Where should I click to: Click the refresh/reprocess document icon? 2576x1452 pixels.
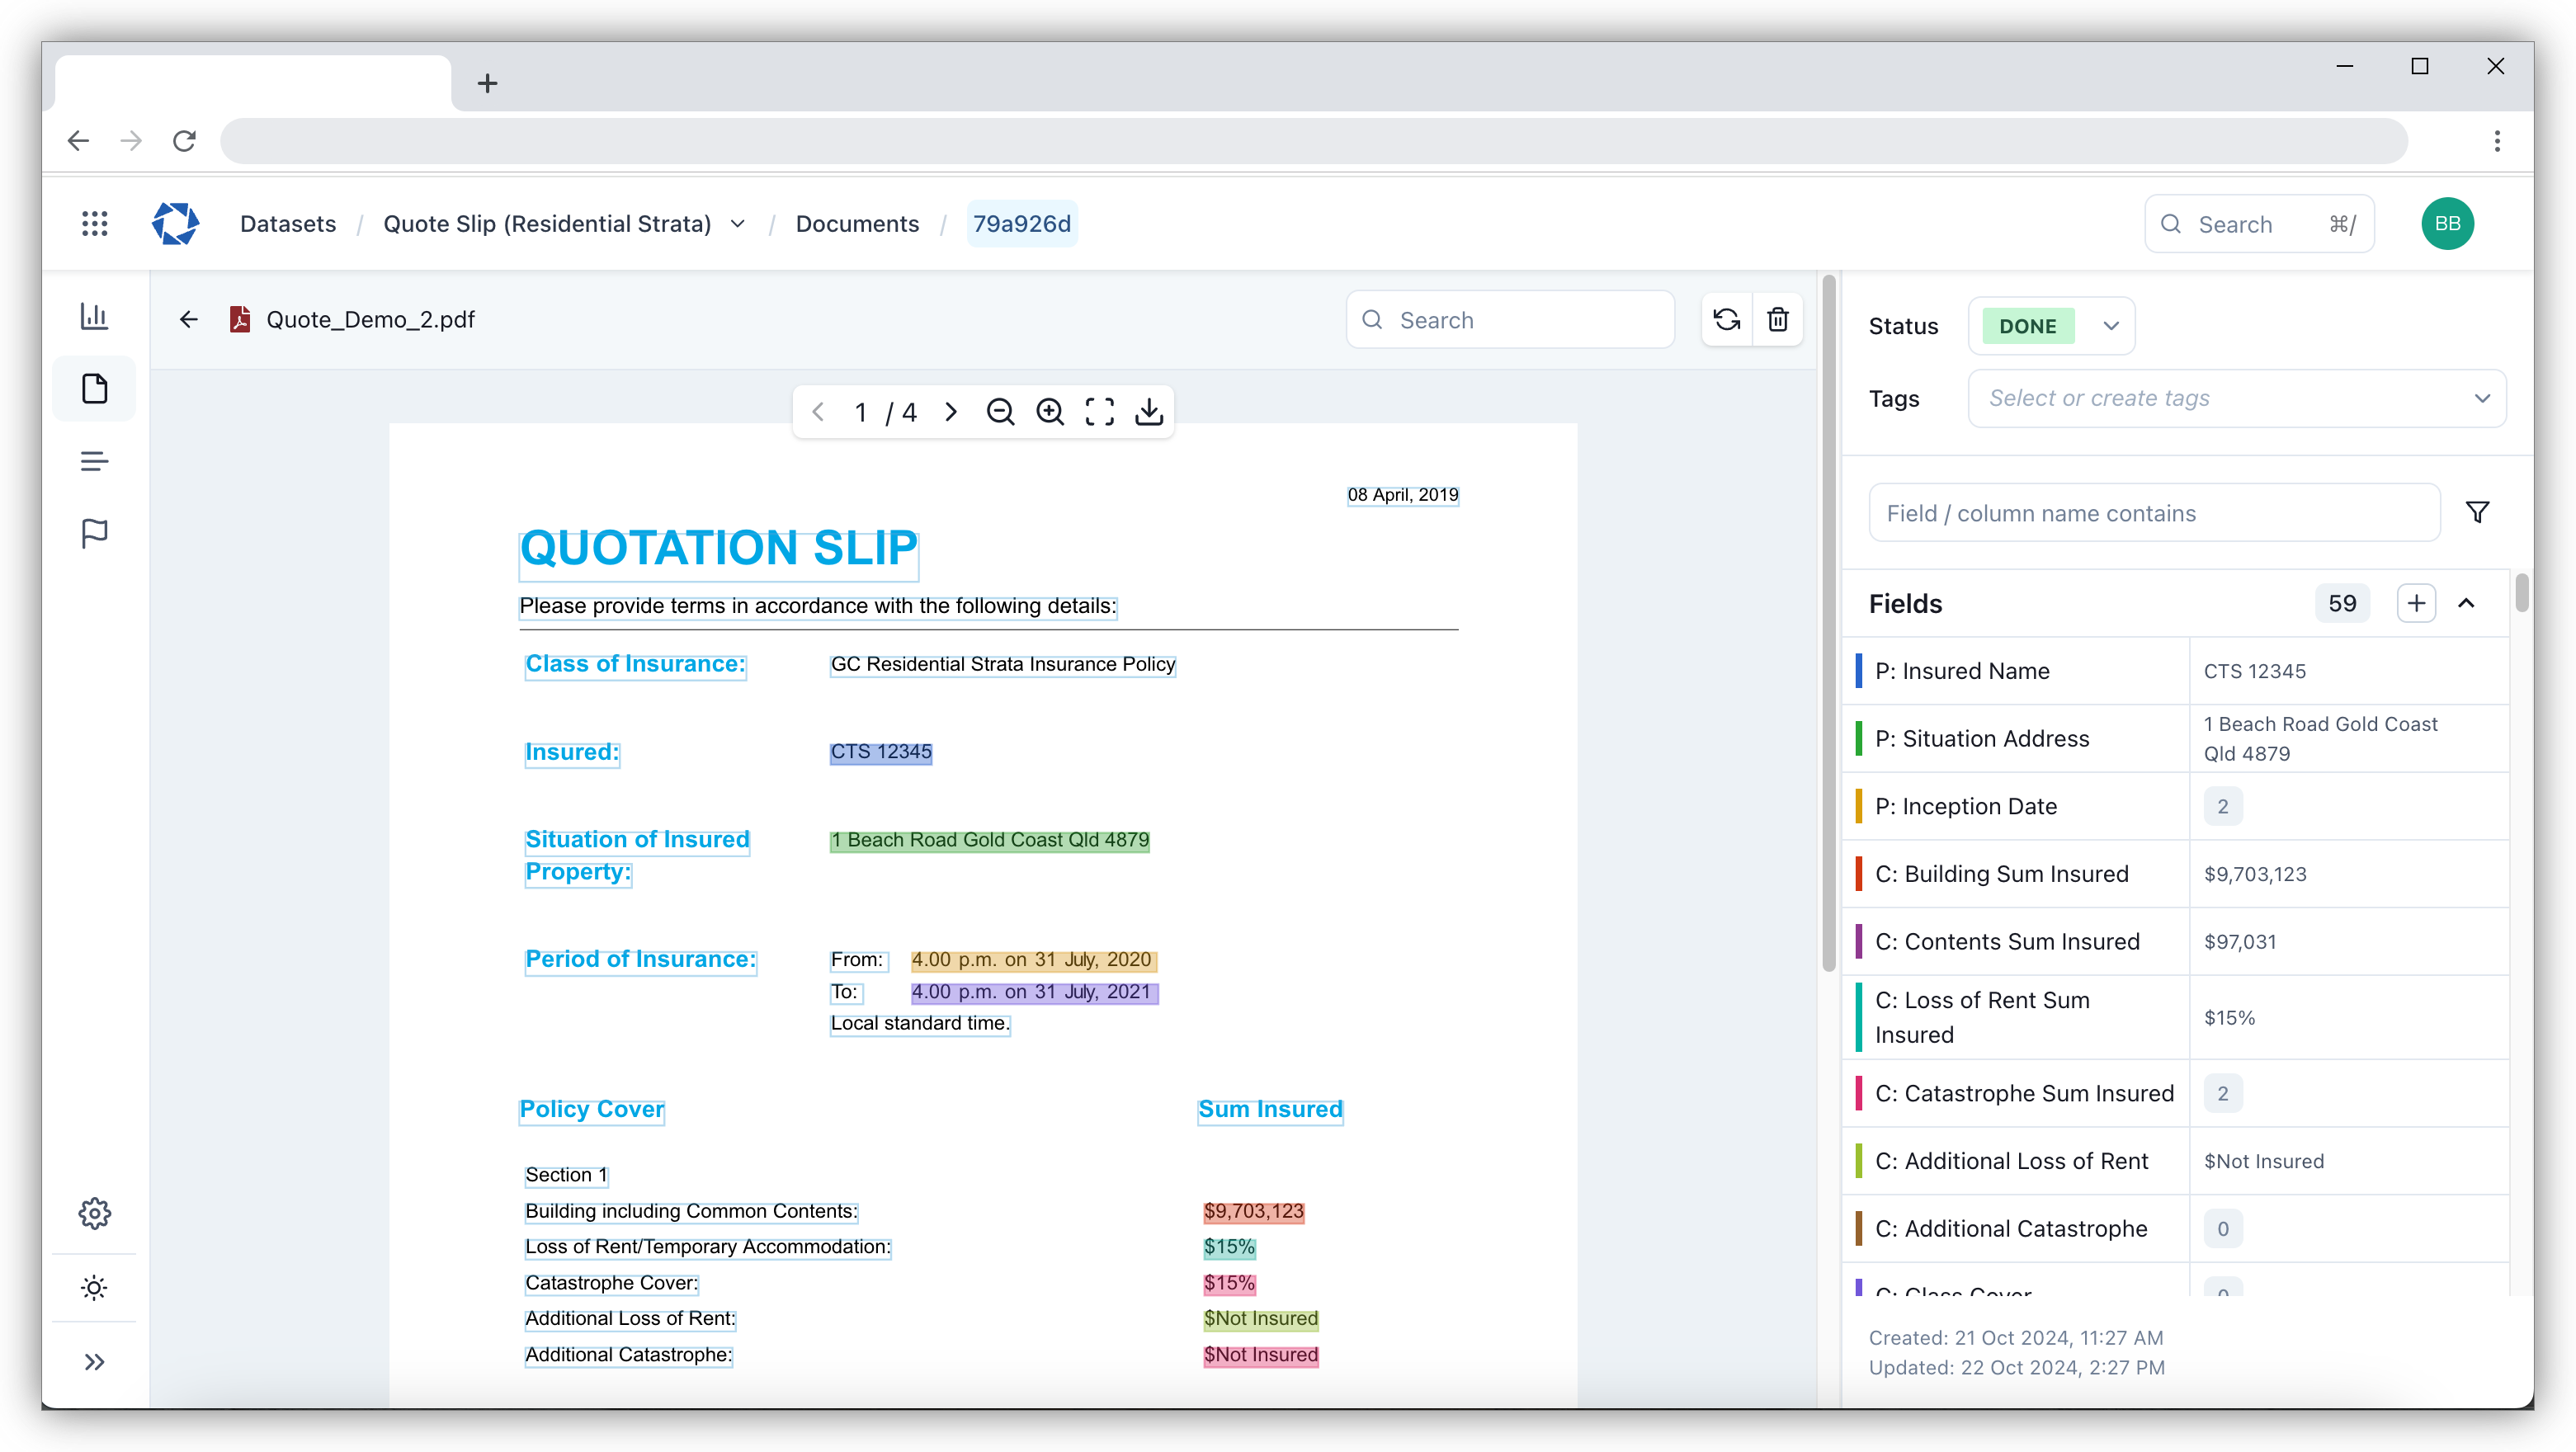tap(1726, 320)
